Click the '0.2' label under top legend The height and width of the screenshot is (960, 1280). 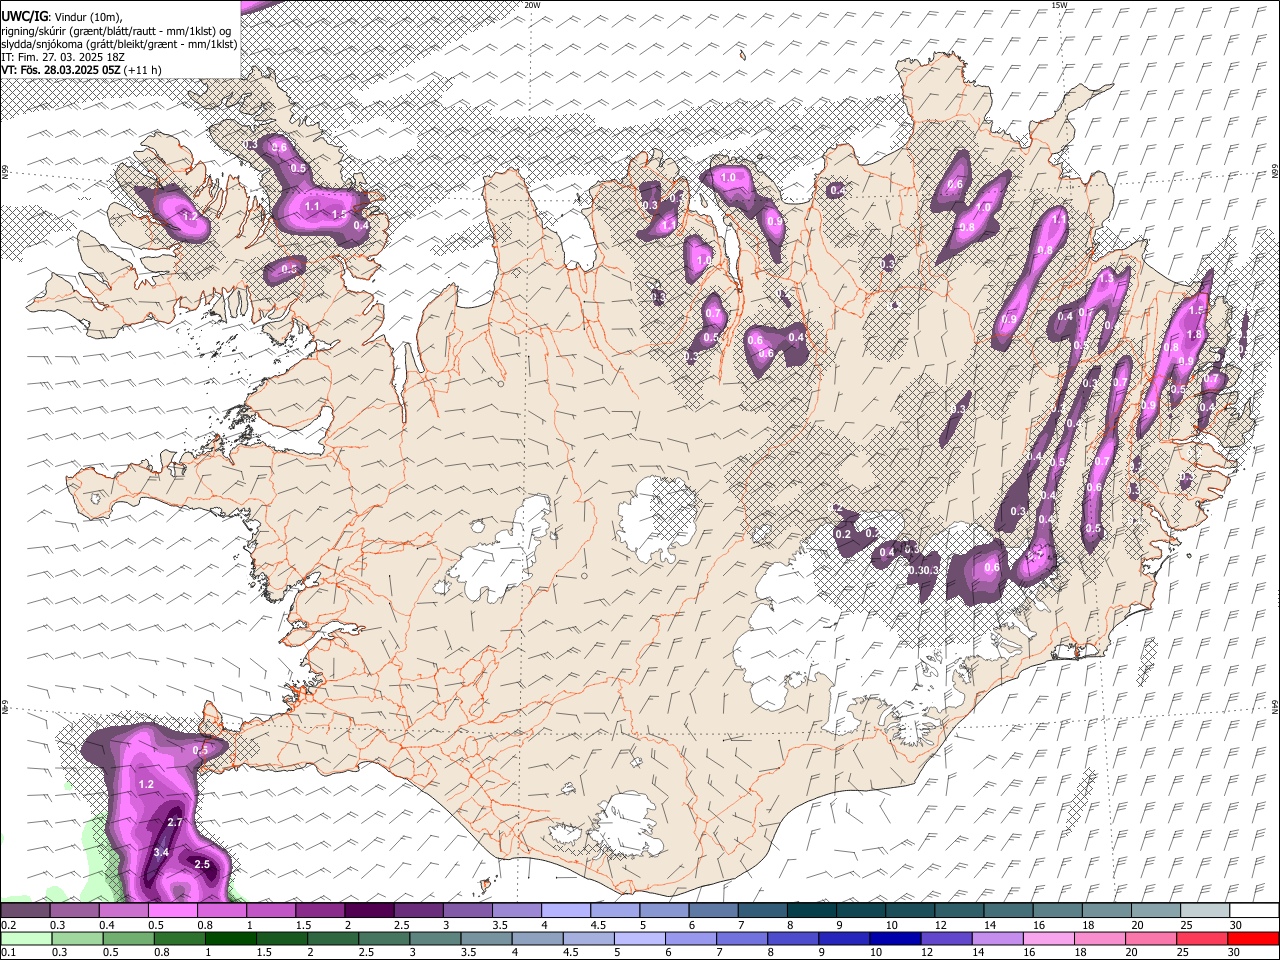[x=9, y=926]
